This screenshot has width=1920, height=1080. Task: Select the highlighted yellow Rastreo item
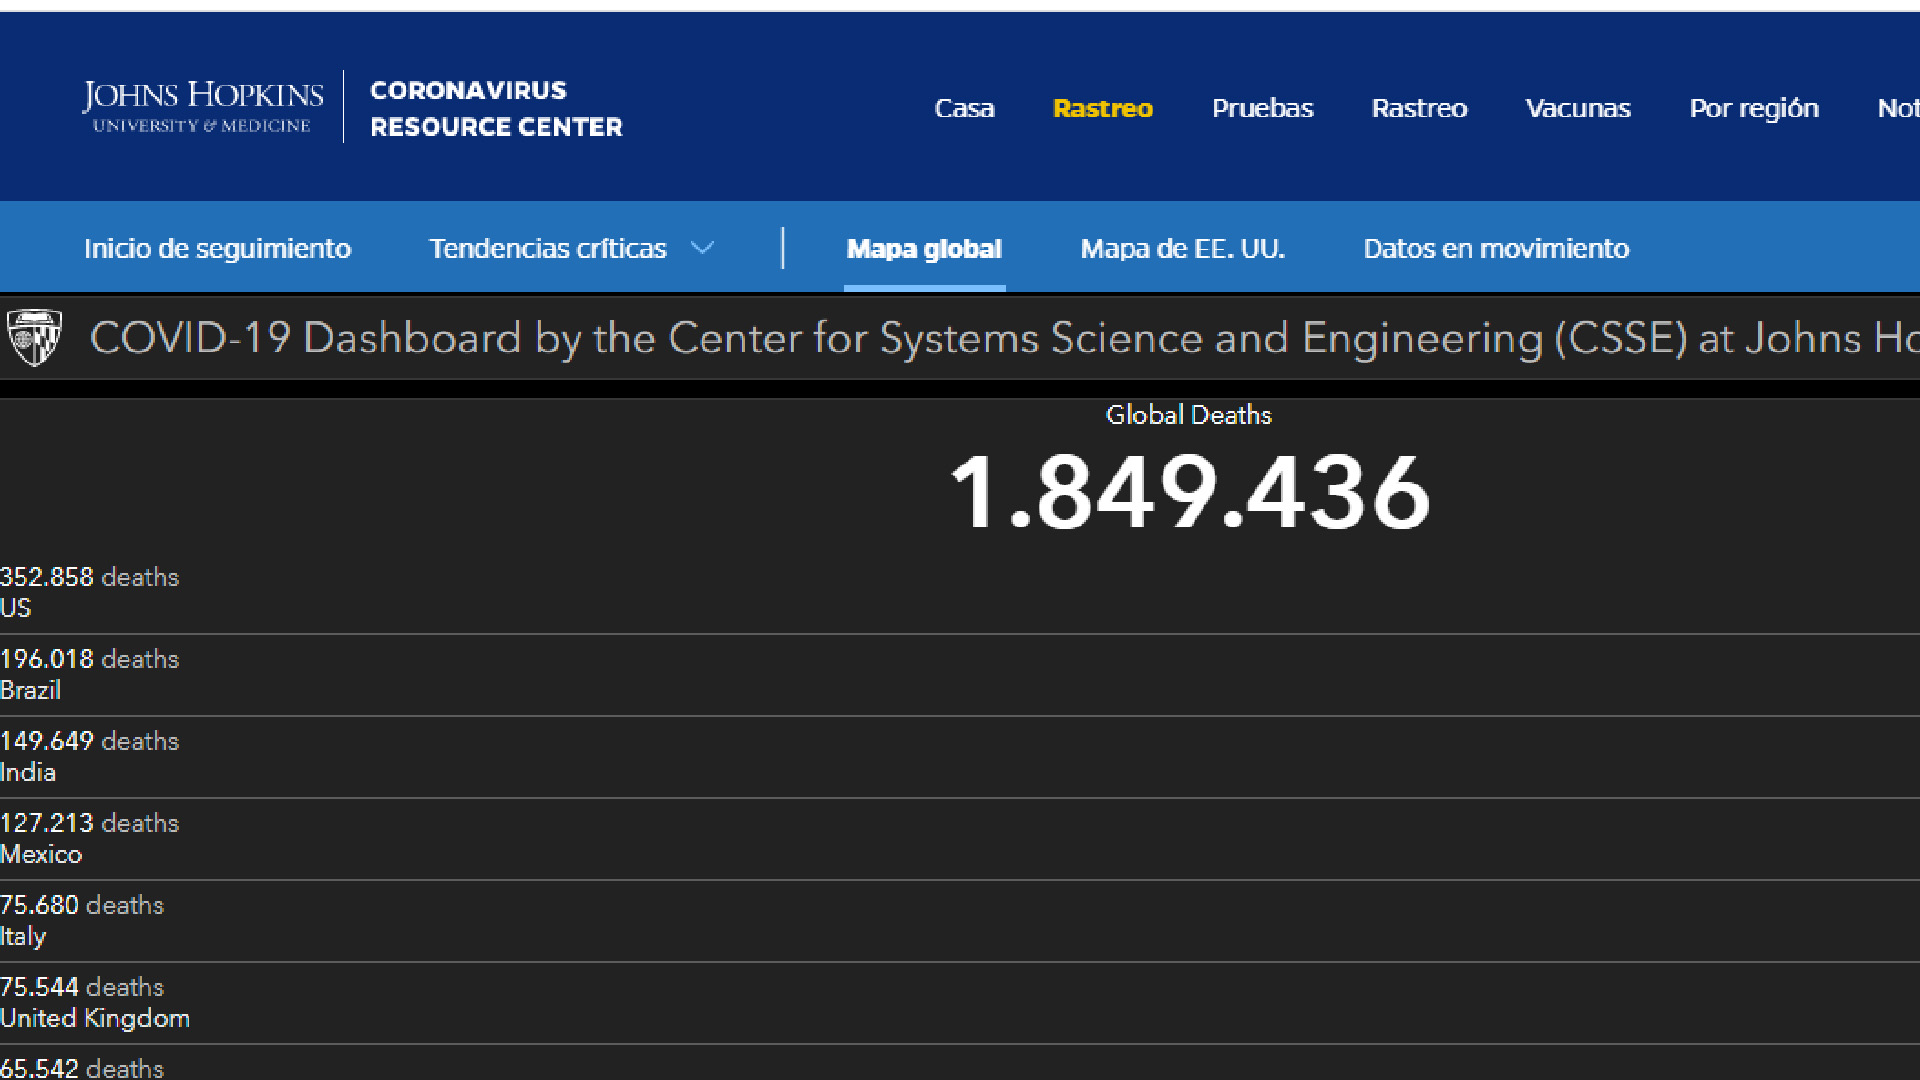pos(1102,108)
